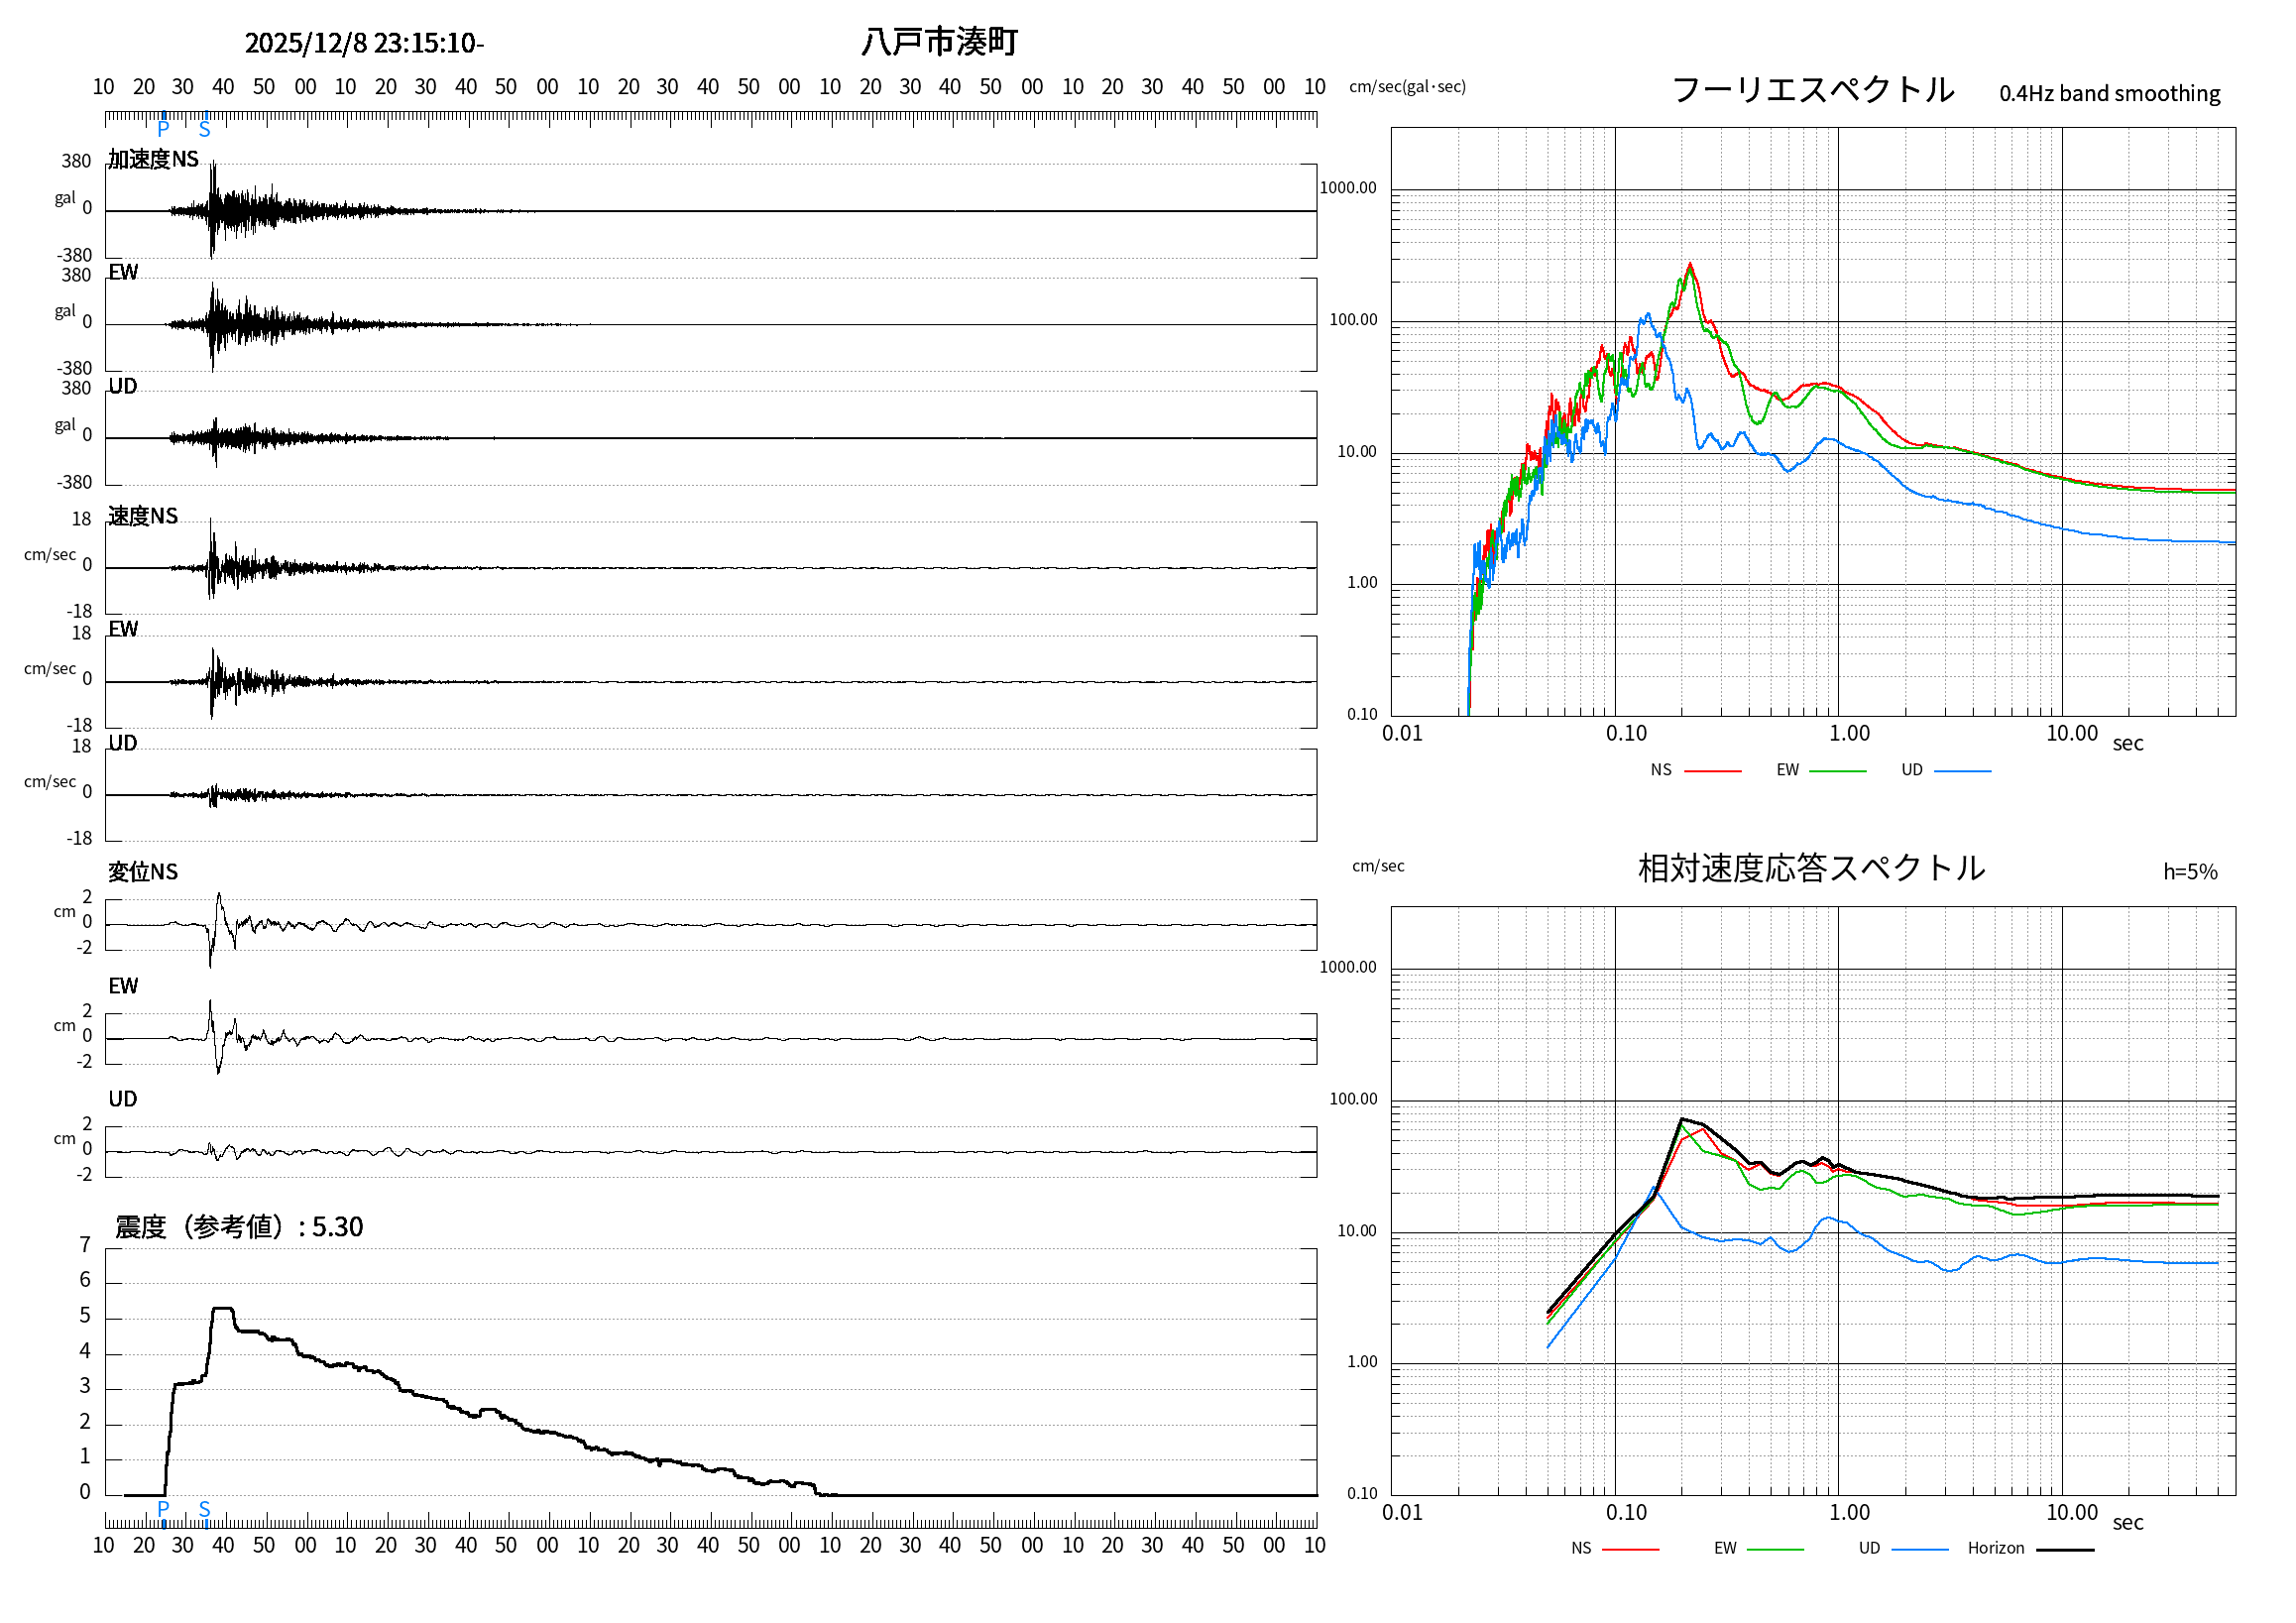
Task: Click the bottom S marker below intensity chart
Action: (x=204, y=1508)
